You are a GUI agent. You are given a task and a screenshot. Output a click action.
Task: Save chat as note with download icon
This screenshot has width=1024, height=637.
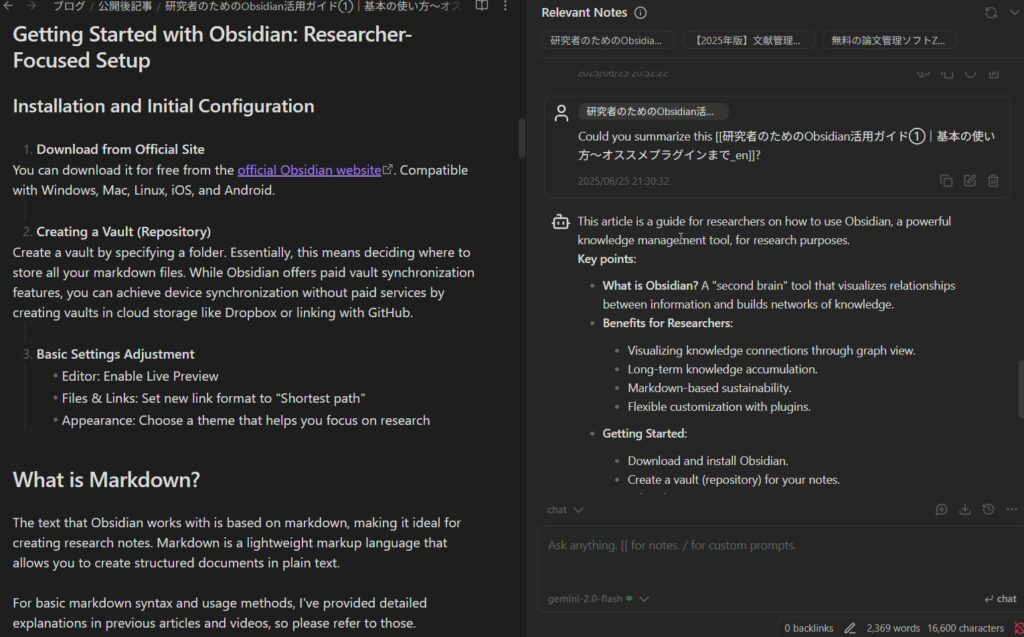click(x=965, y=510)
